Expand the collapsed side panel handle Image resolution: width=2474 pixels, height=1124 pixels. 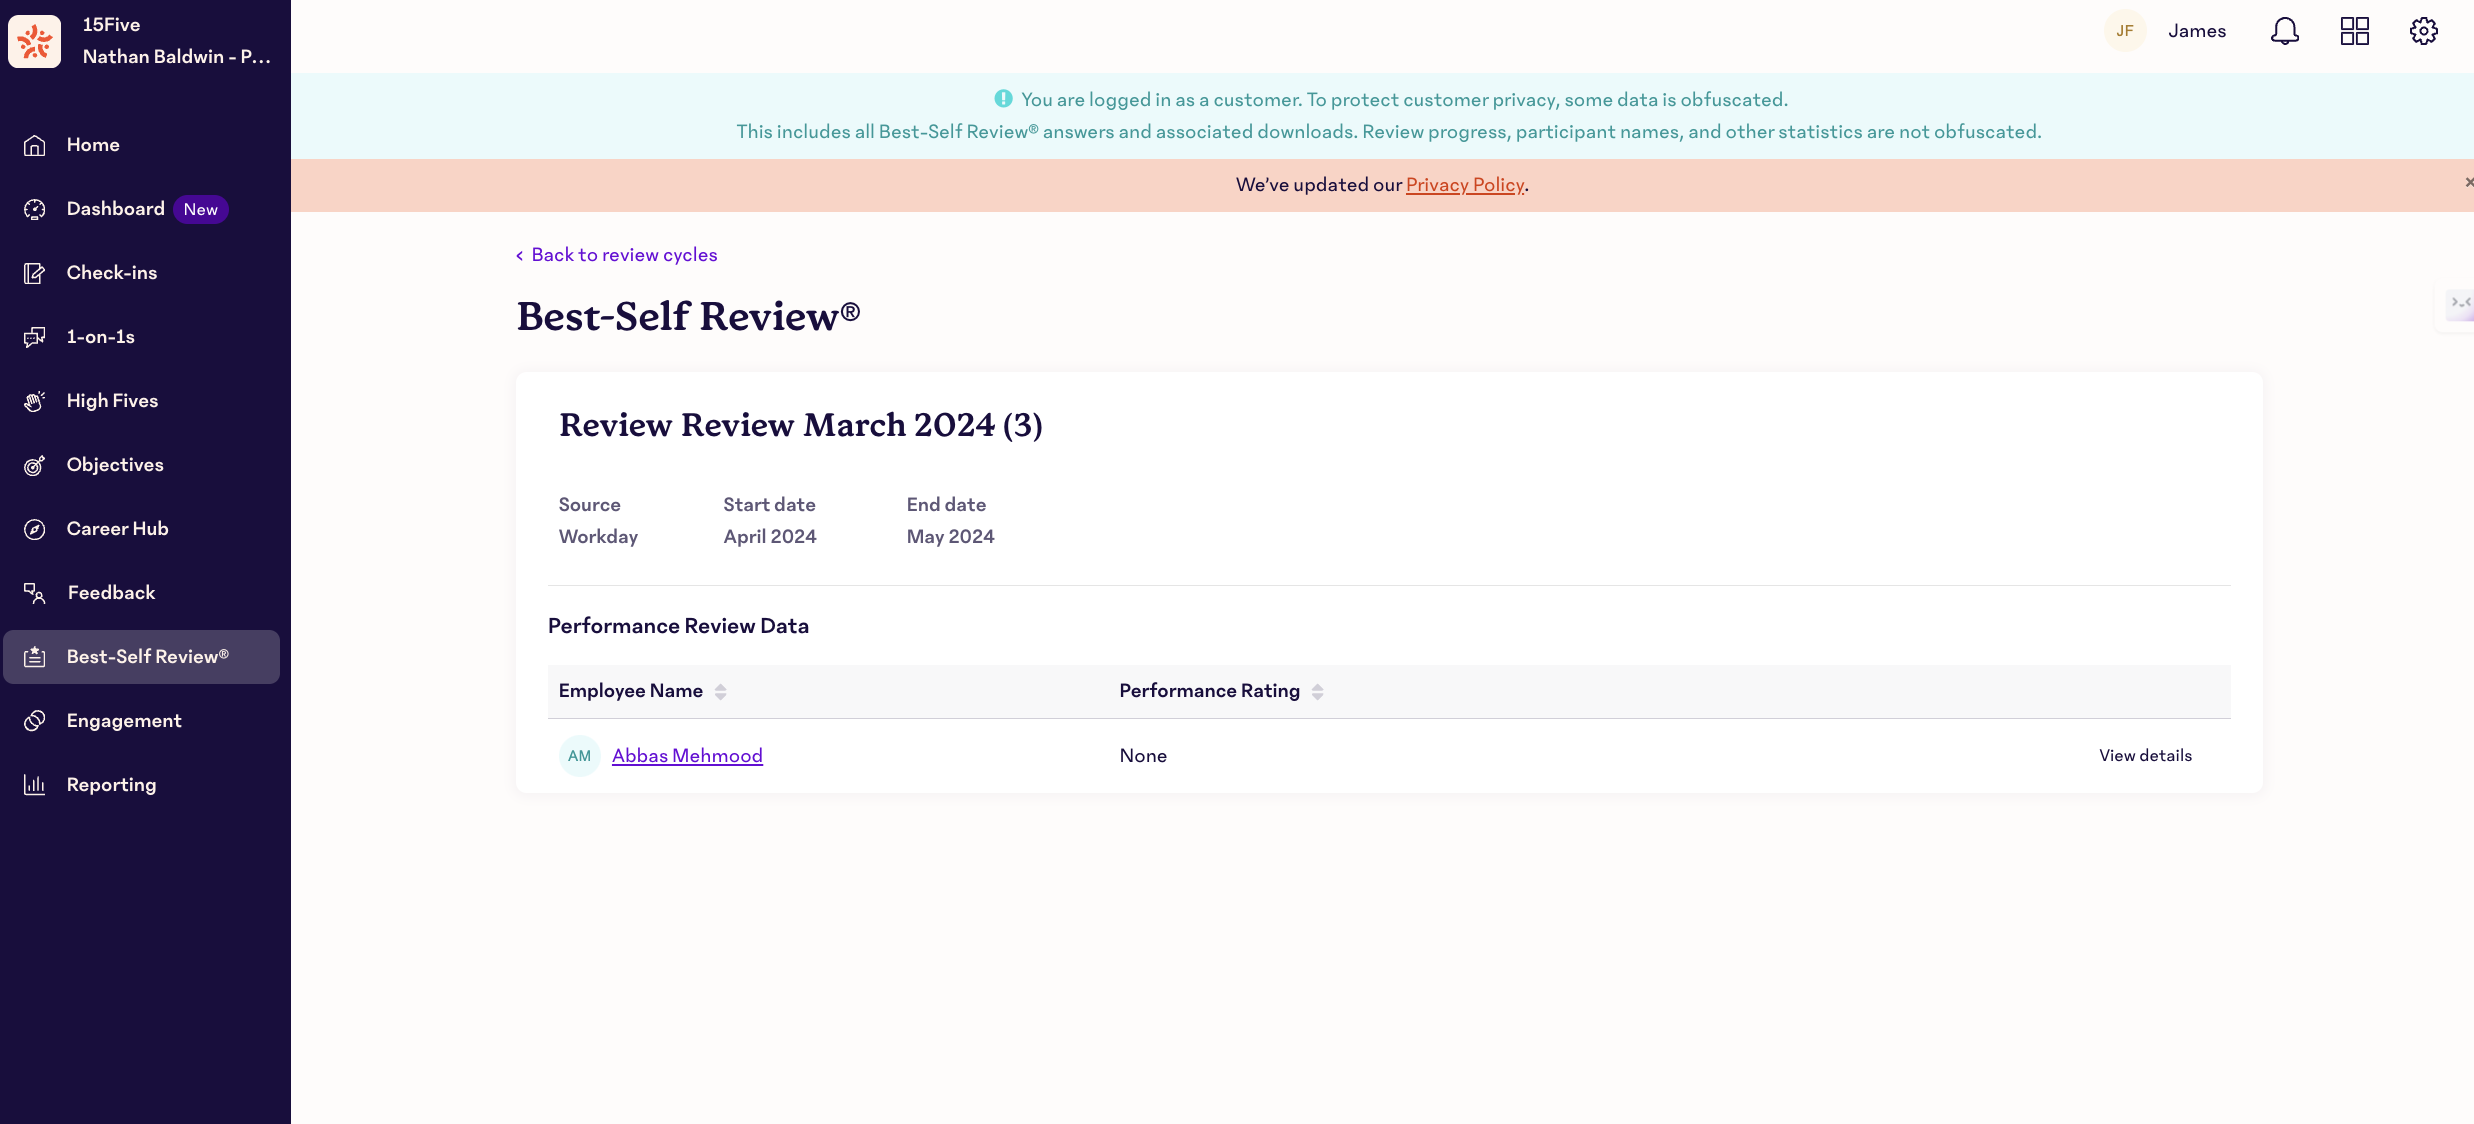2459,304
